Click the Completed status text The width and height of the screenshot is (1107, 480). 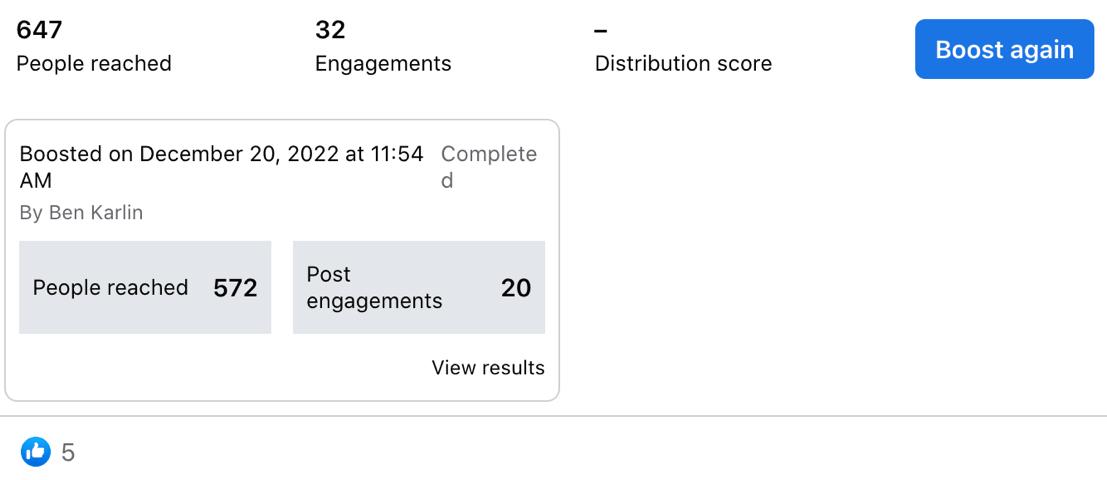489,167
